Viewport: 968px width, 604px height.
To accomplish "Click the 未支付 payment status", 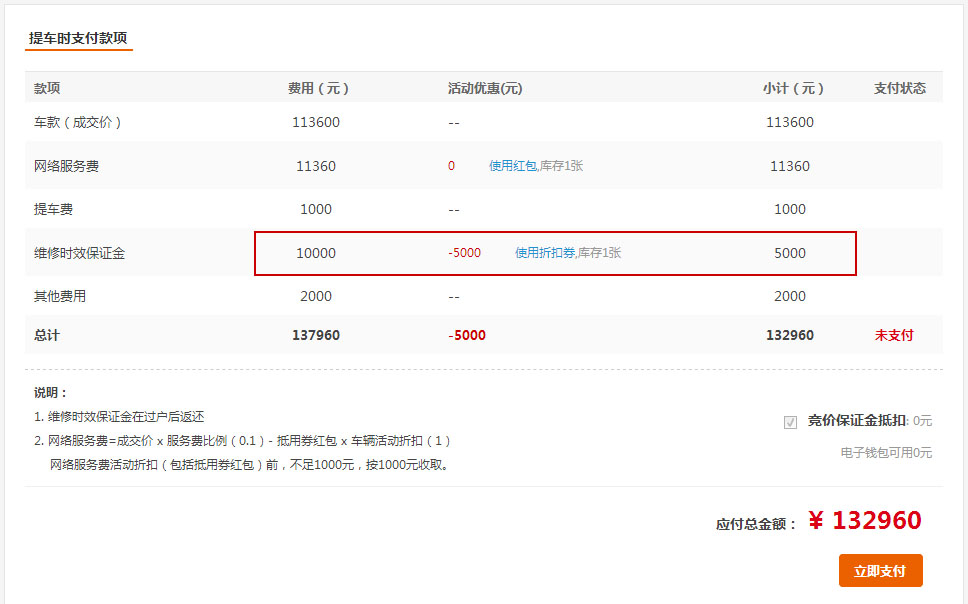I will [x=893, y=335].
